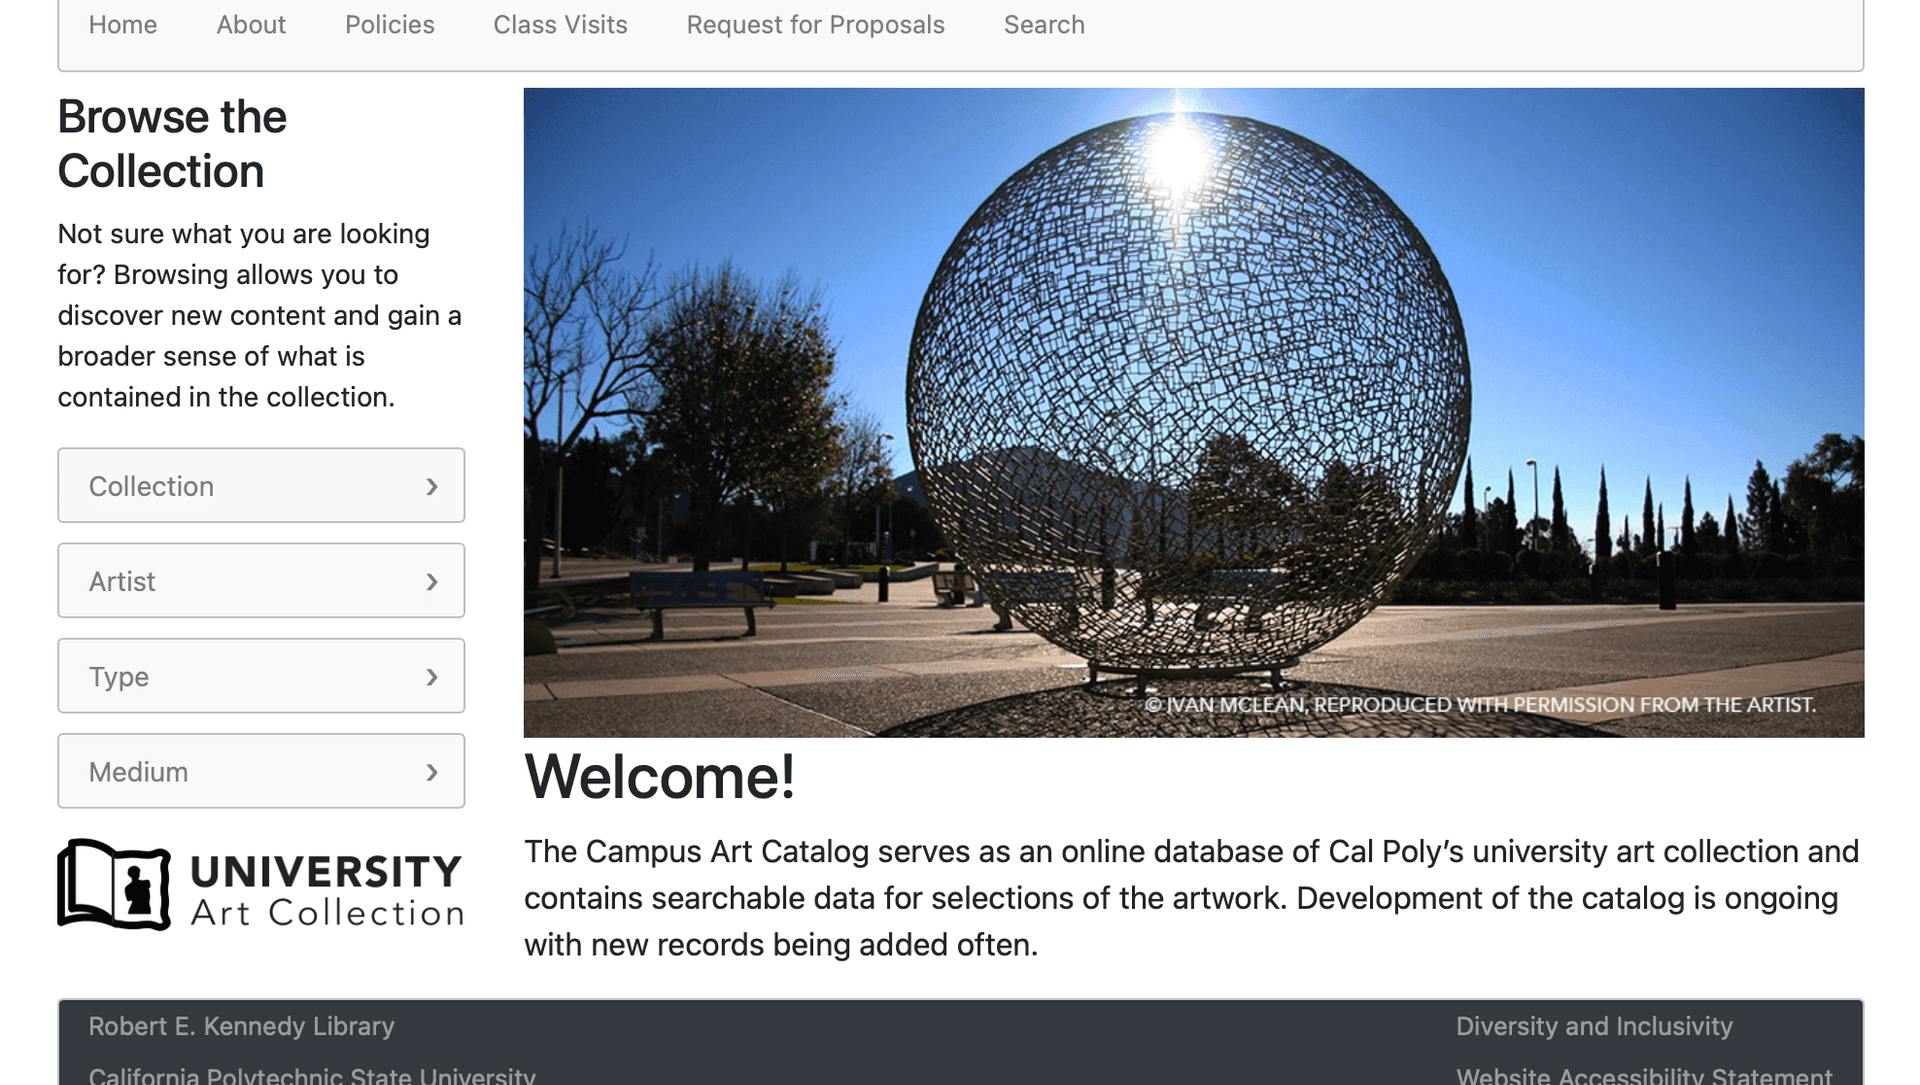Image resolution: width=1920 pixels, height=1085 pixels.
Task: Click the Robert E. Kennedy Library link
Action: click(241, 1026)
